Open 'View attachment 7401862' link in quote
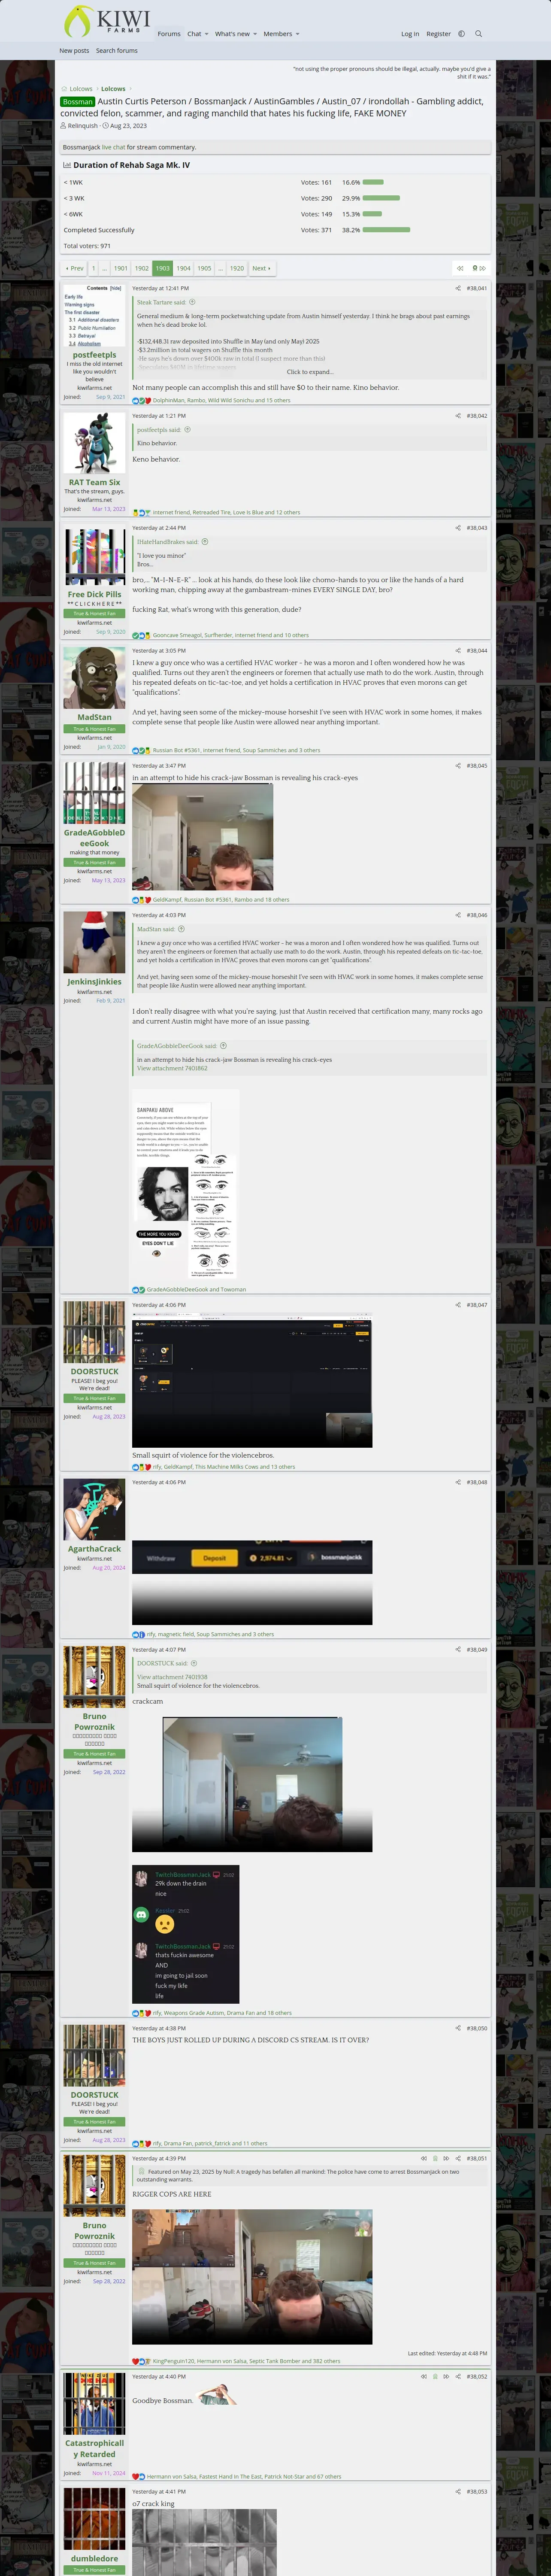This screenshot has width=551, height=2576. pyautogui.click(x=172, y=1068)
